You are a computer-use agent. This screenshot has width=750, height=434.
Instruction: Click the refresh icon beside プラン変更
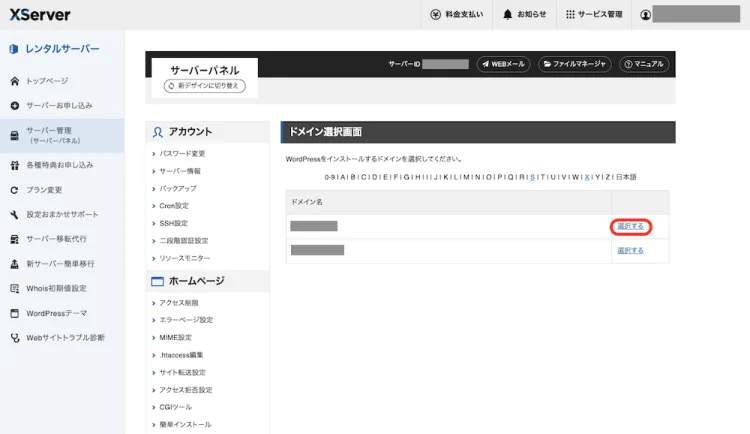14,190
